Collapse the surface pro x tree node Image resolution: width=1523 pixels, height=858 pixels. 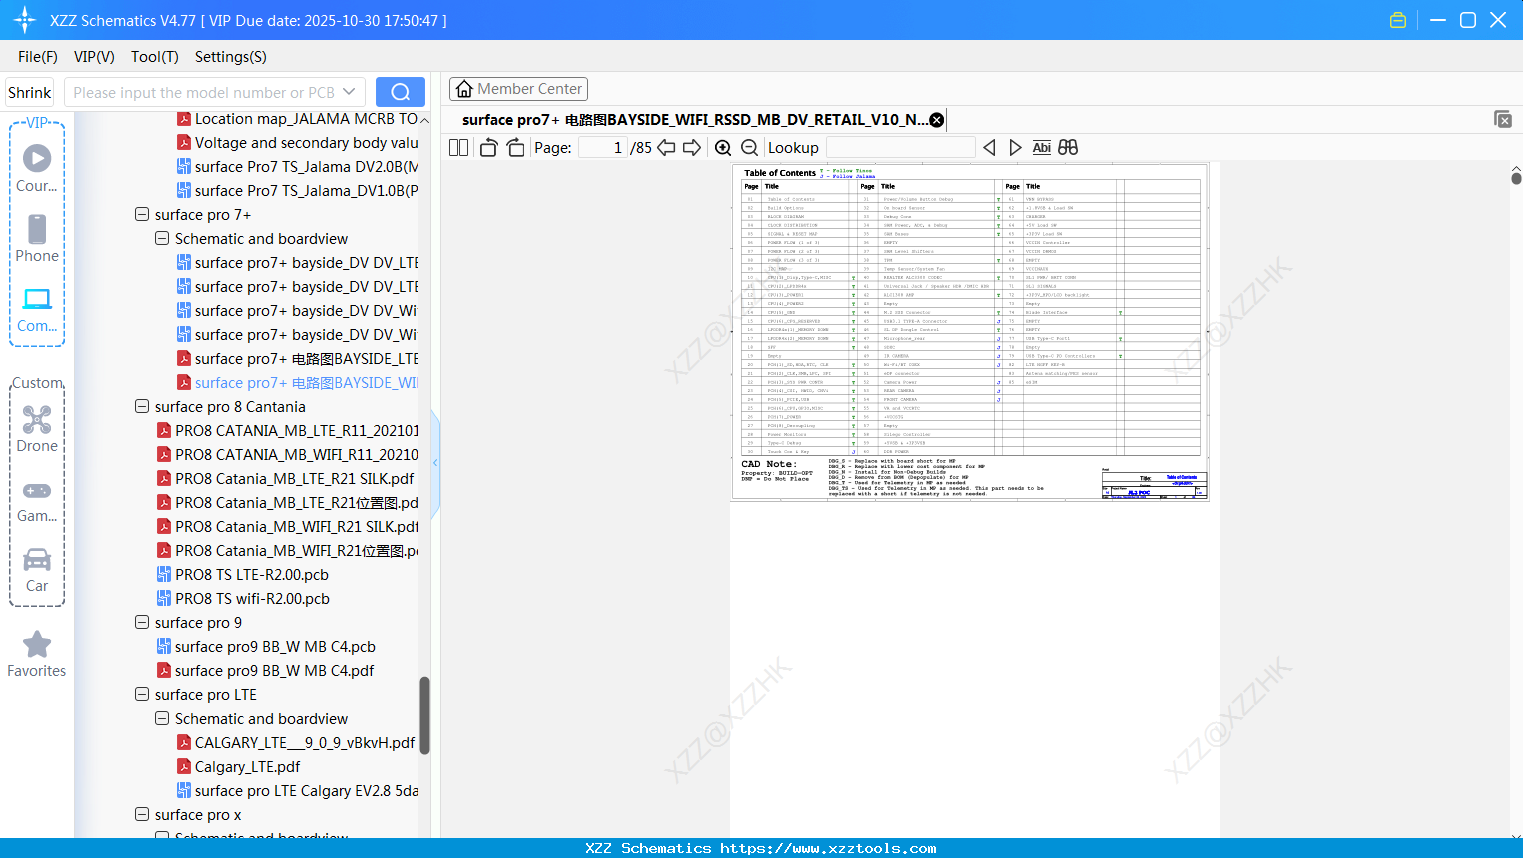tap(142, 814)
